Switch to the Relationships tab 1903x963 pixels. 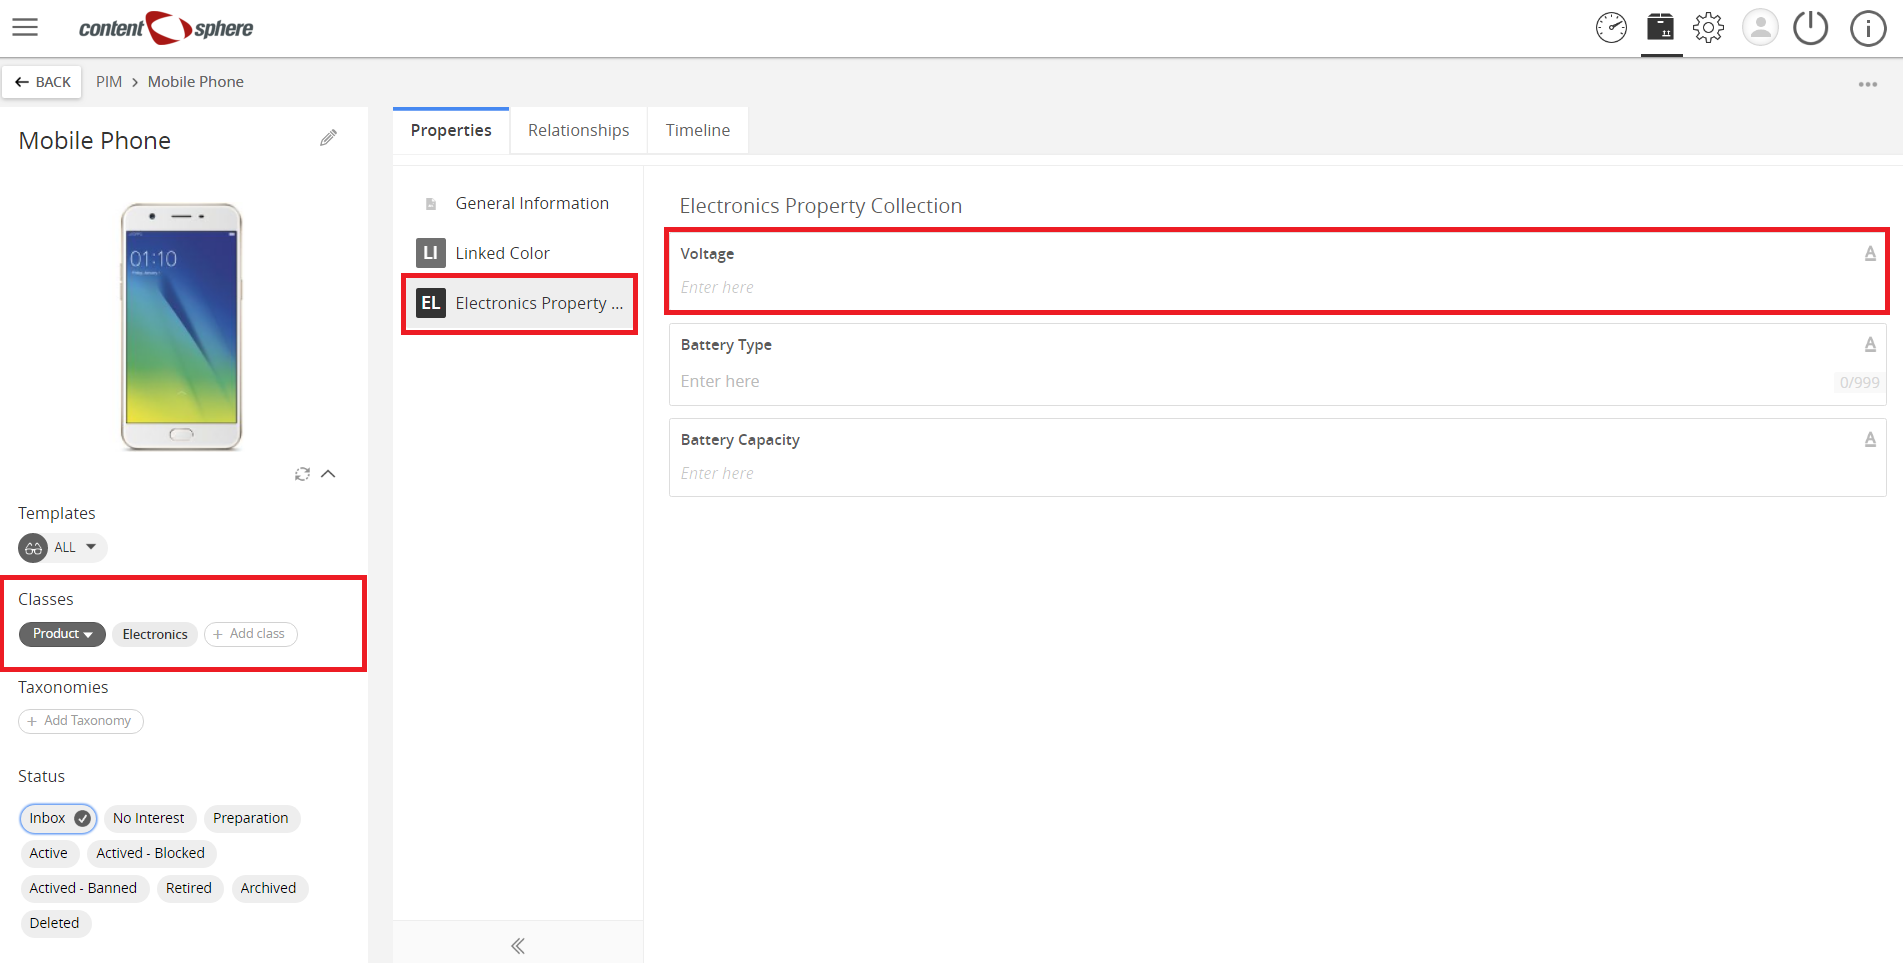coord(579,131)
